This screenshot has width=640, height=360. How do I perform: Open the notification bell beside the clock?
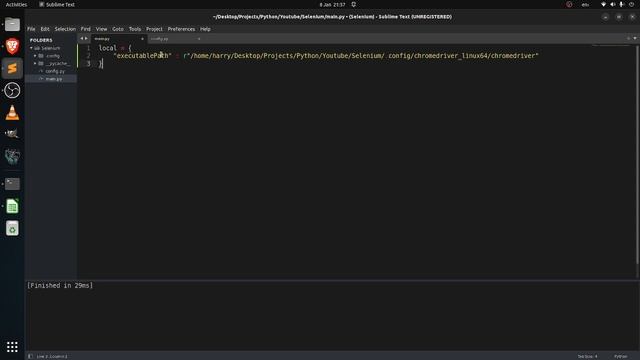[353, 4]
